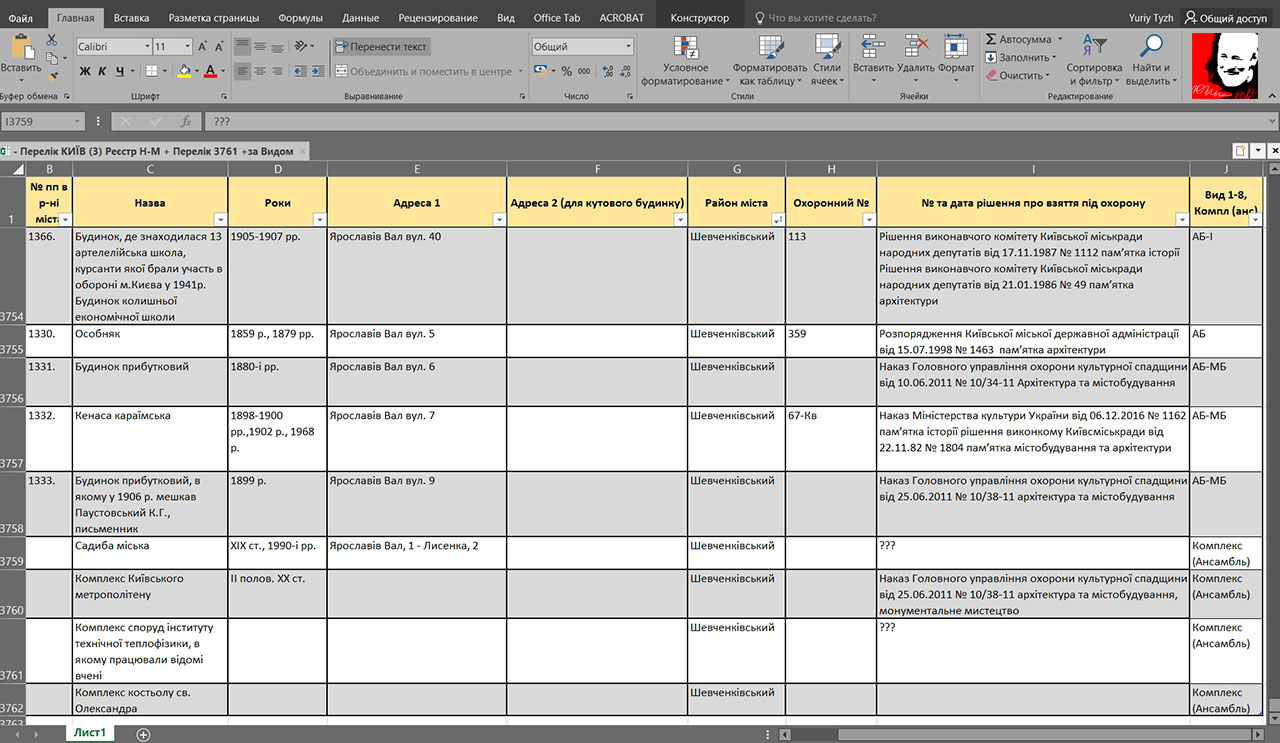The height and width of the screenshot is (743, 1280).
Task: Toggle Wrap Text (Перенести текст)
Action: 381,47
